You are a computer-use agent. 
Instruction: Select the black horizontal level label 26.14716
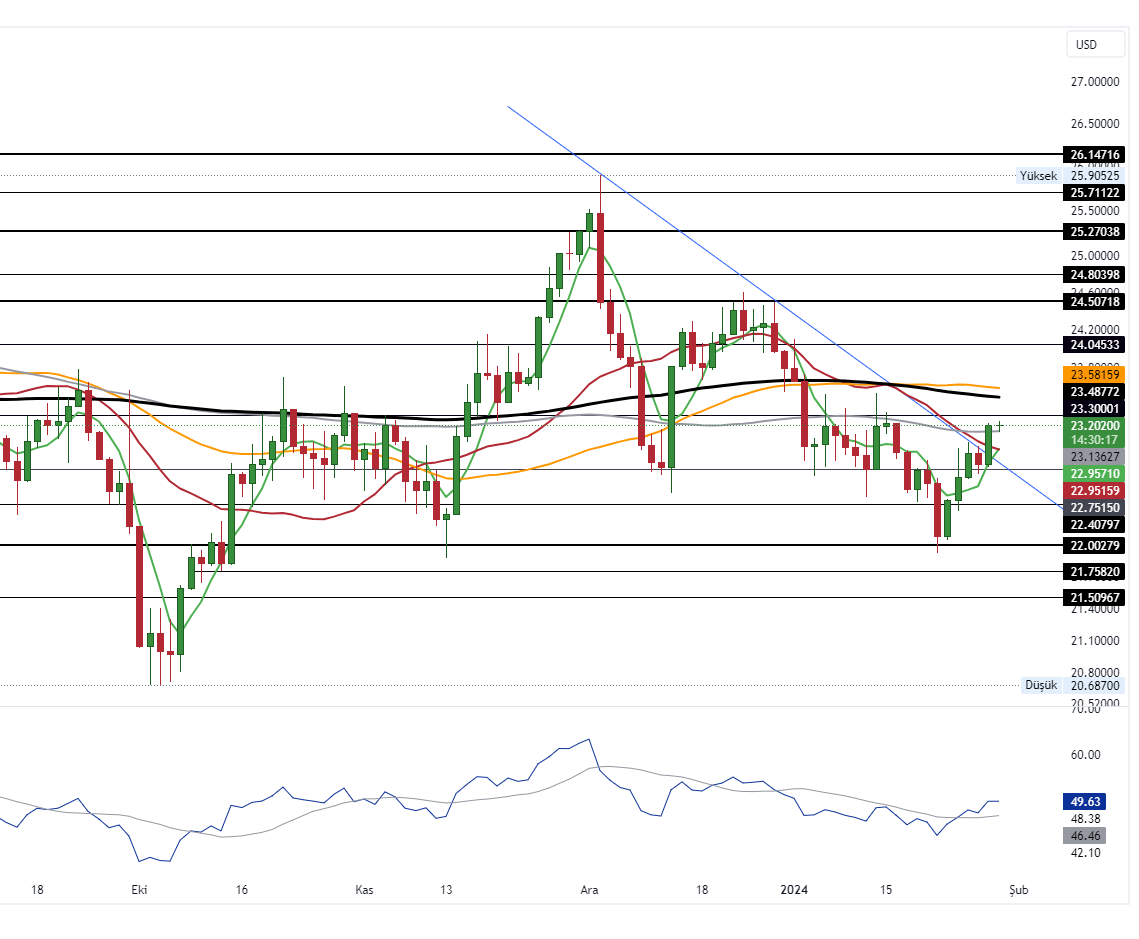pyautogui.click(x=1095, y=154)
